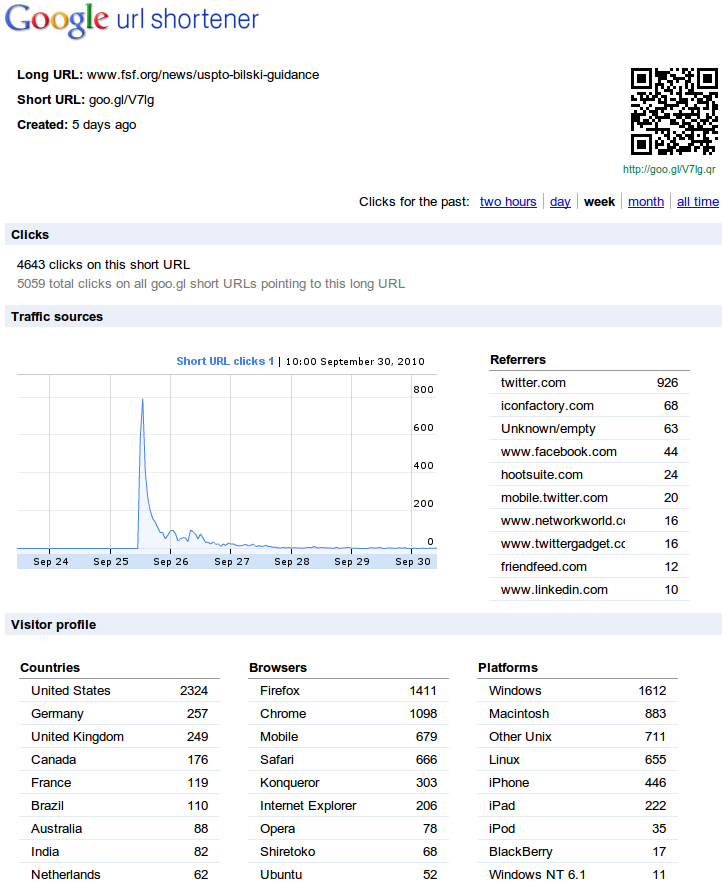Screen dimensions: 722x884
Task: Click iPod in Platforms
Action: pyautogui.click(x=577, y=829)
